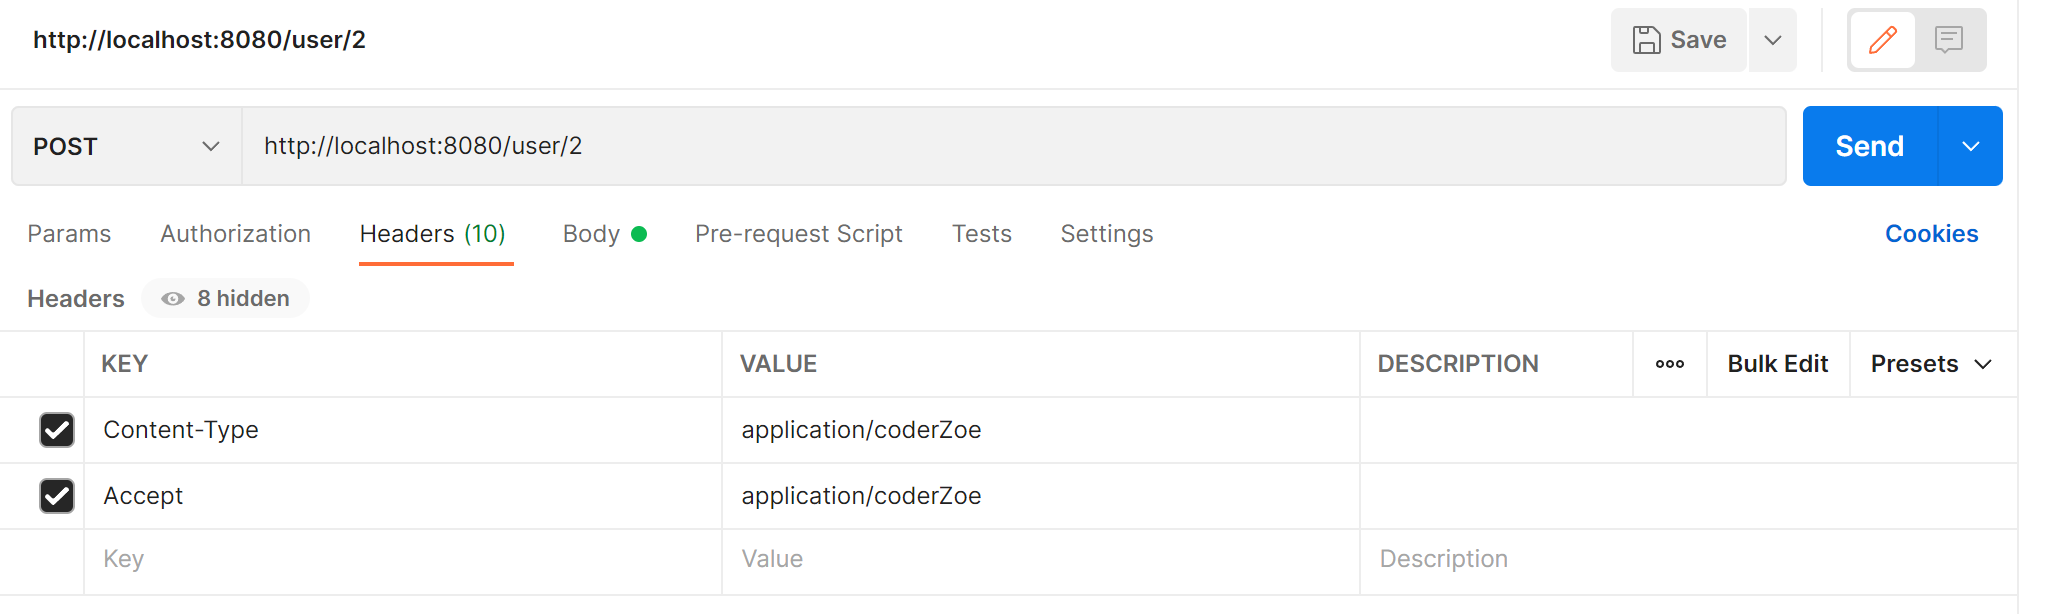Viewport: 2046px width, 614px height.
Task: Uncheck the Accept header checkbox
Action: pyautogui.click(x=57, y=496)
